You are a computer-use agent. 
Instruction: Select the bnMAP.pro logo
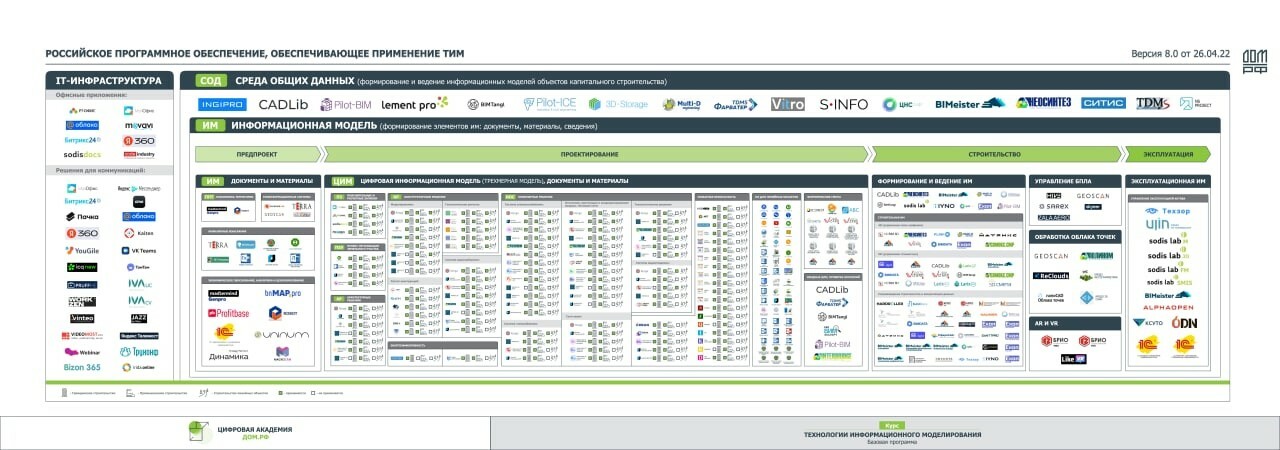283,293
